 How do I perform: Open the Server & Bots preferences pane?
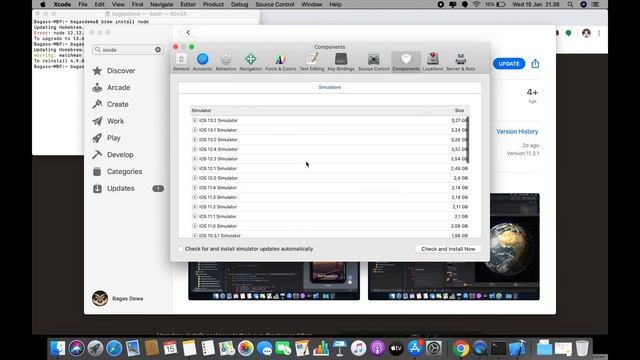click(460, 62)
